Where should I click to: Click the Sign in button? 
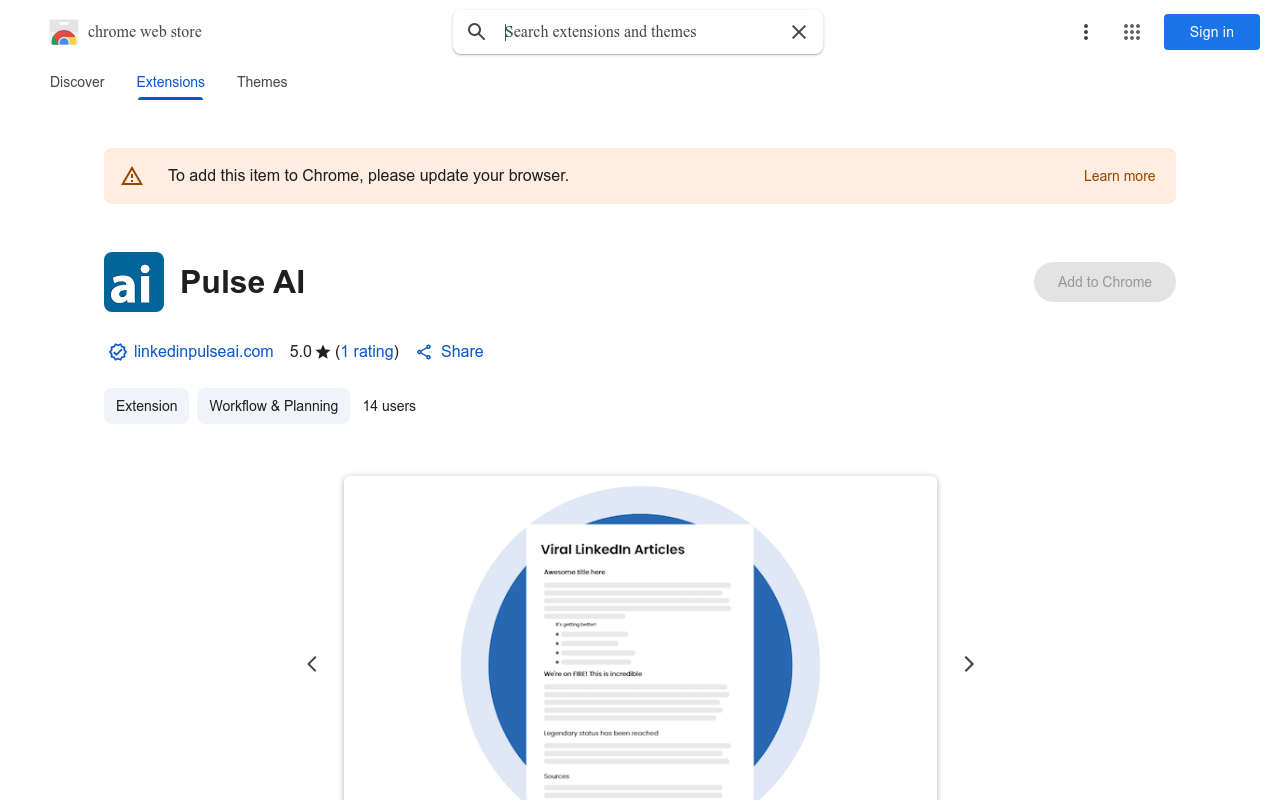point(1212,32)
